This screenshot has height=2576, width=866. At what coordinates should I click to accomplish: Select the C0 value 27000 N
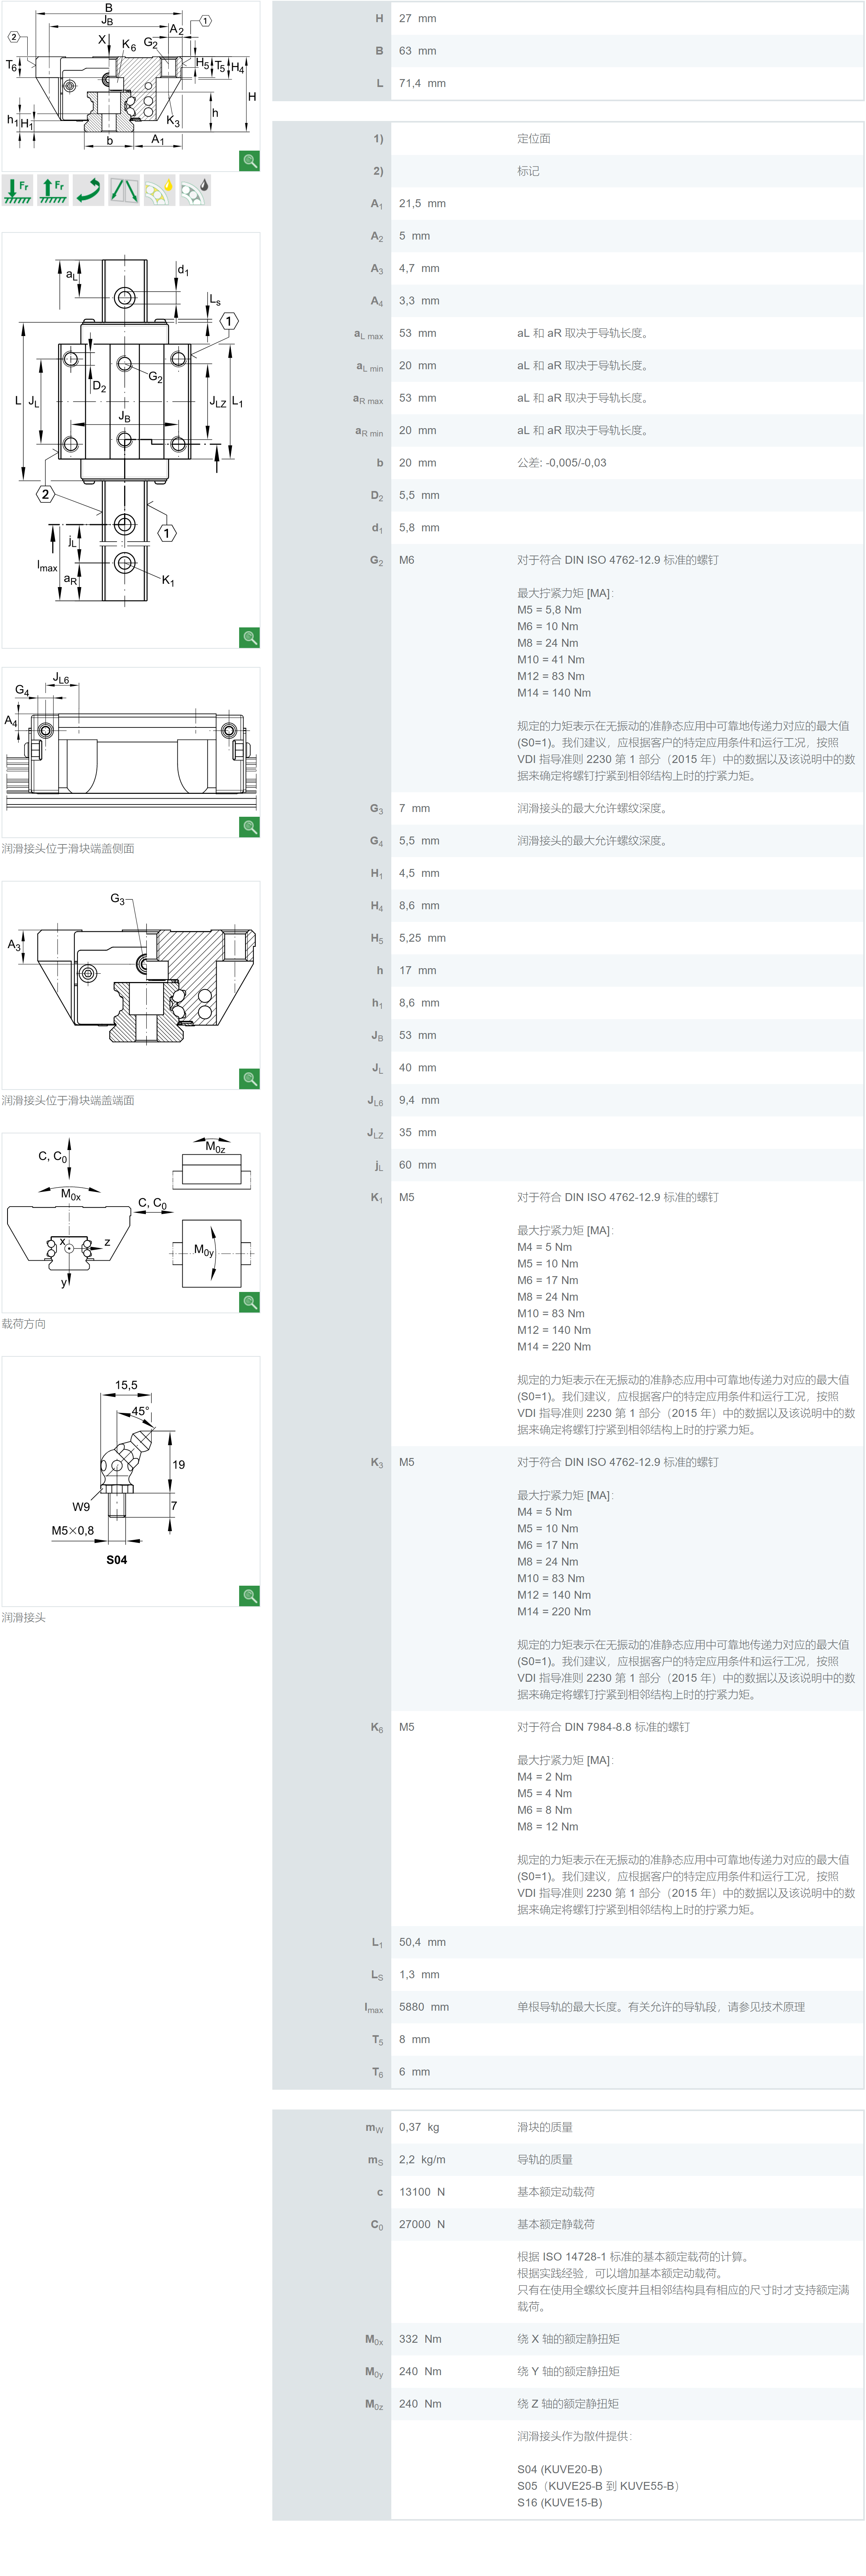422,2224
